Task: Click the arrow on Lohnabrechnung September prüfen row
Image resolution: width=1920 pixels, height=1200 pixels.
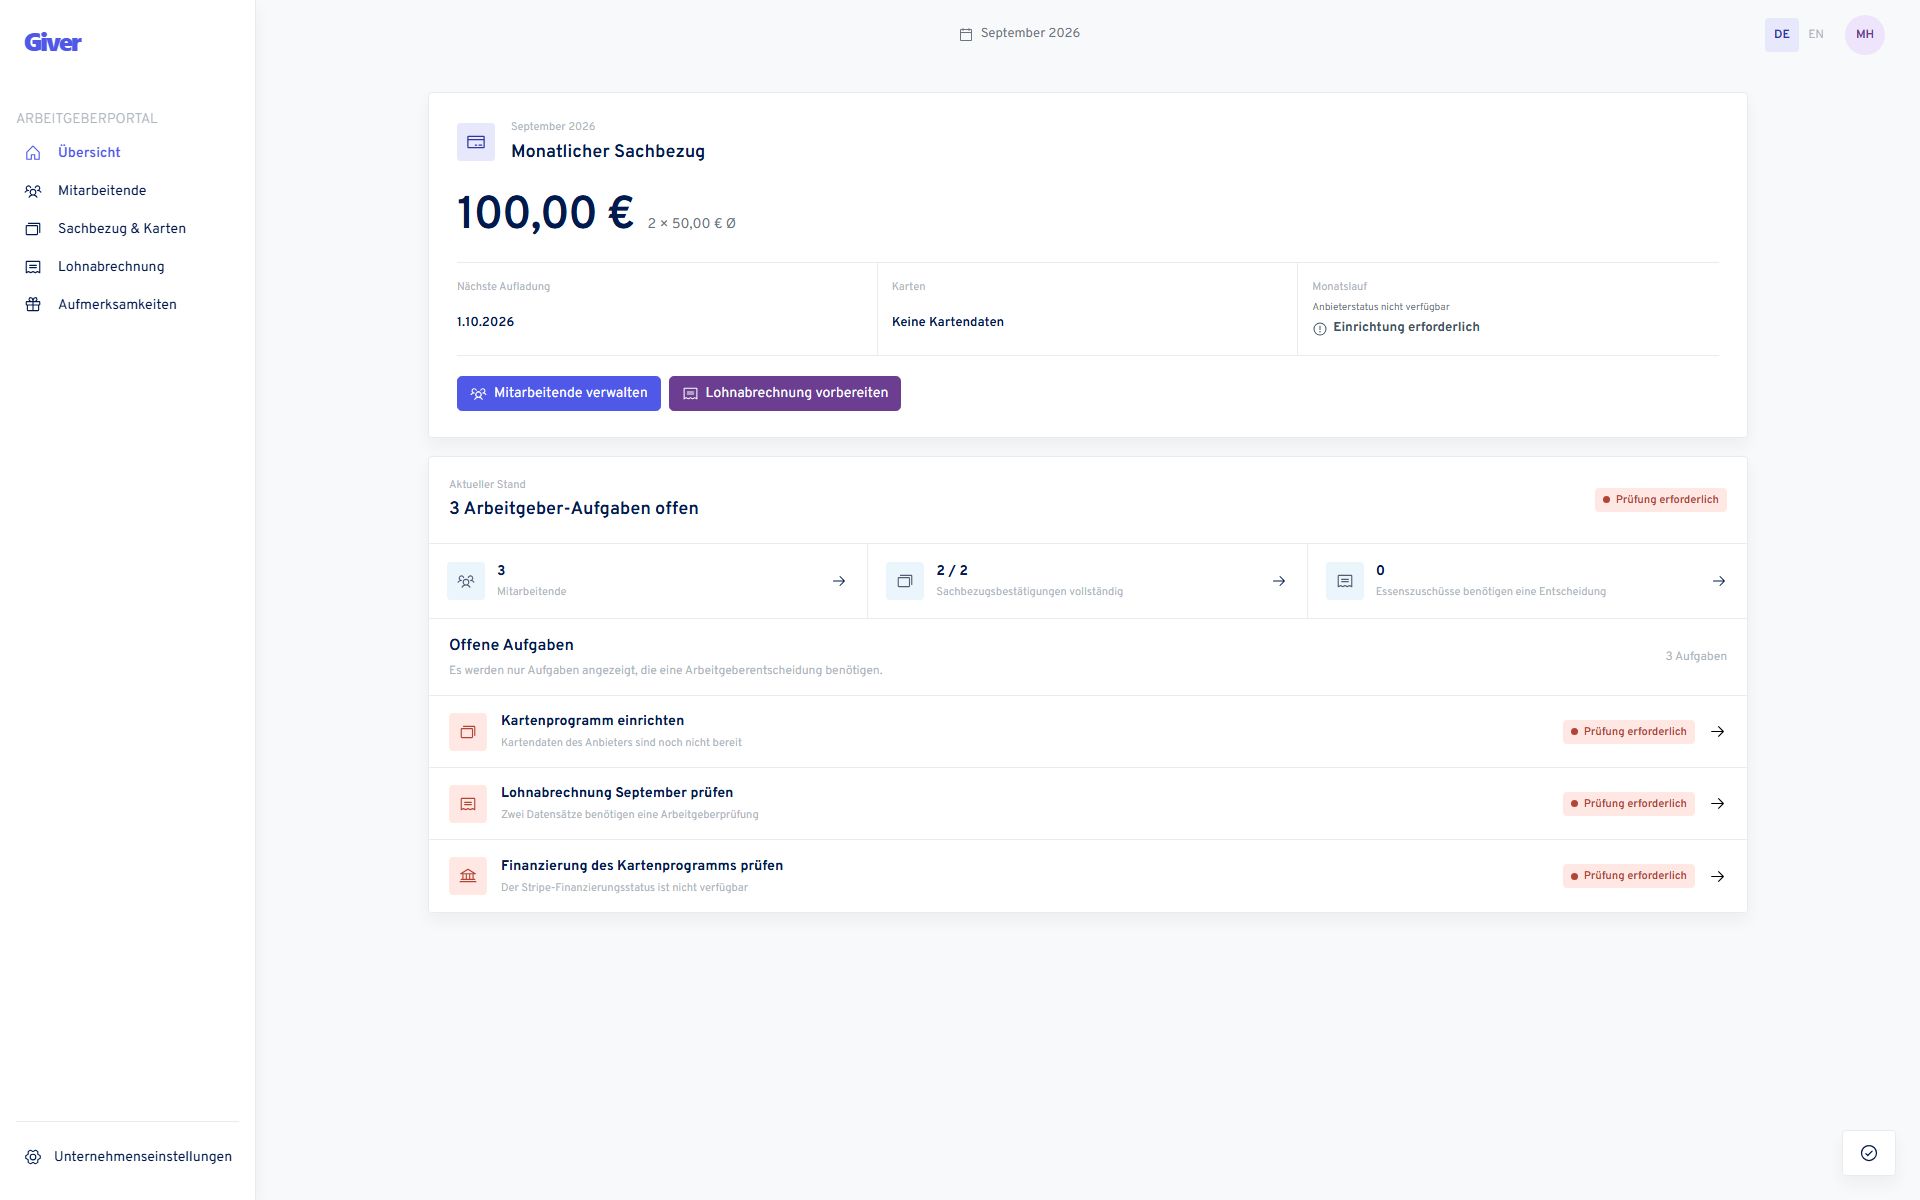Action: [1718, 804]
